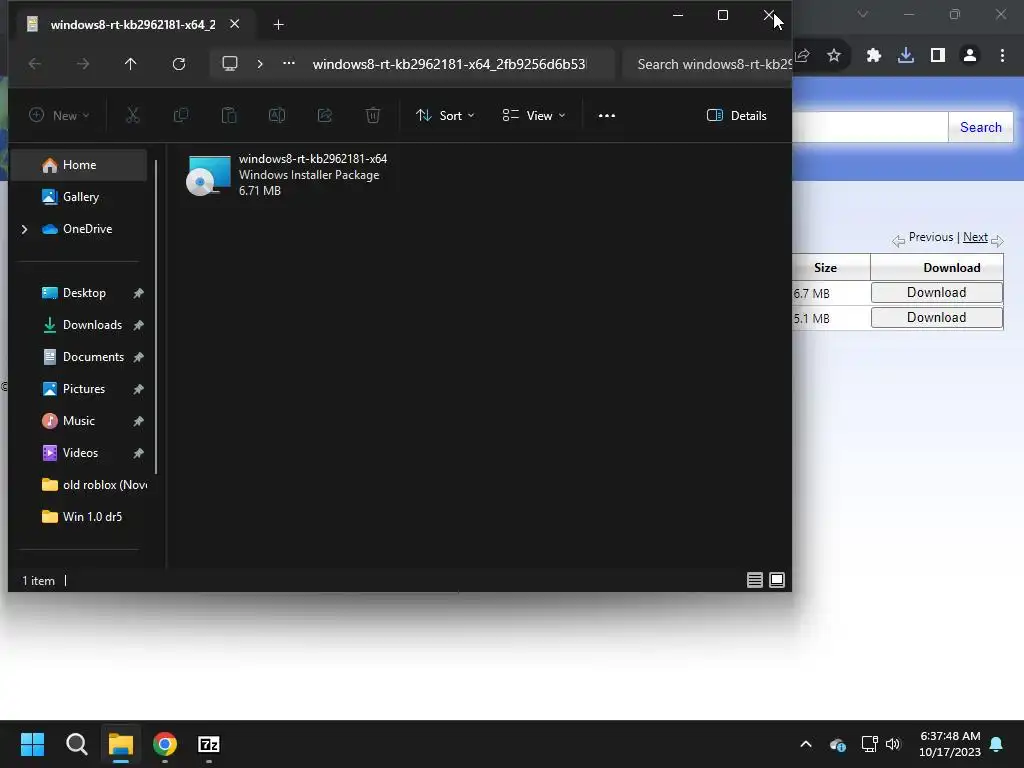Click Download button for 6.7 MB row

click(936, 293)
